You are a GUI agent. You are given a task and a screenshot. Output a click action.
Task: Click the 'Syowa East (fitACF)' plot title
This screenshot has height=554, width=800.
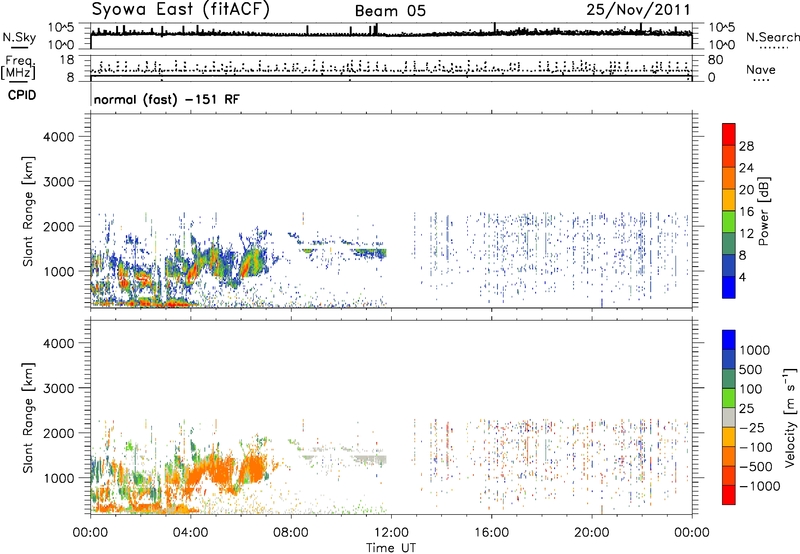(181, 10)
